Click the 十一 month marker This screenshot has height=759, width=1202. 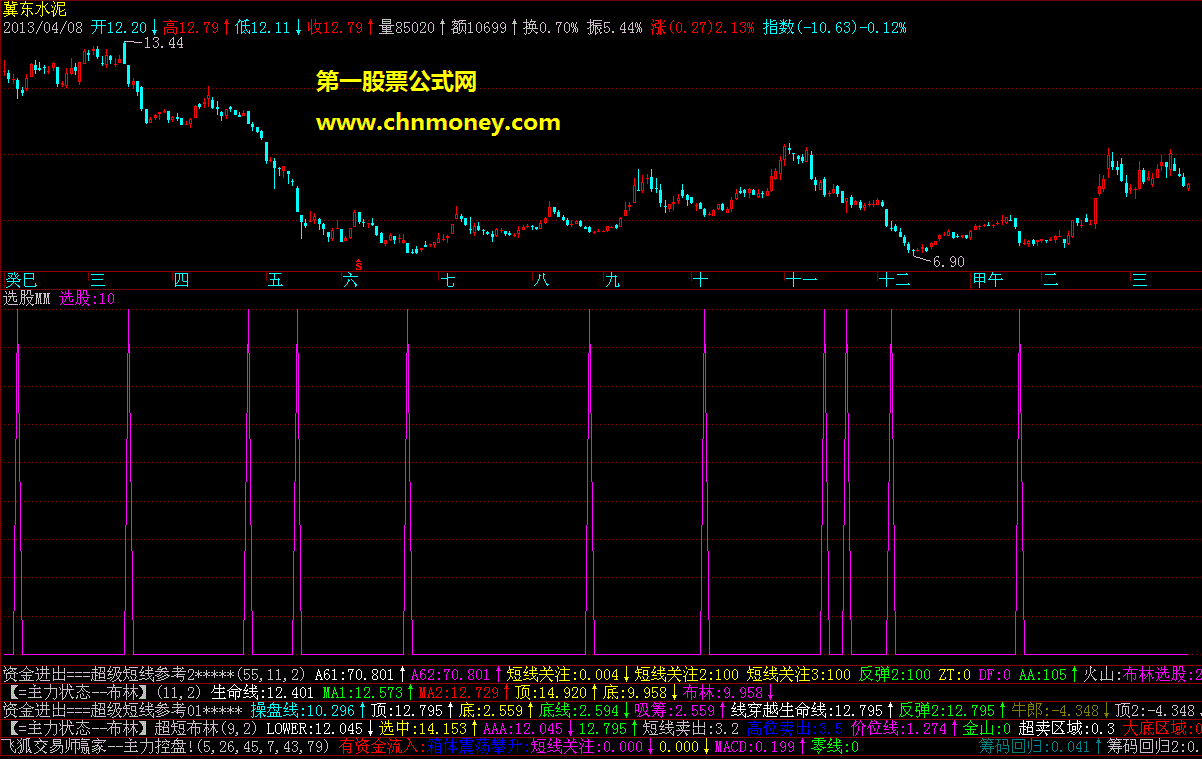[x=802, y=280]
